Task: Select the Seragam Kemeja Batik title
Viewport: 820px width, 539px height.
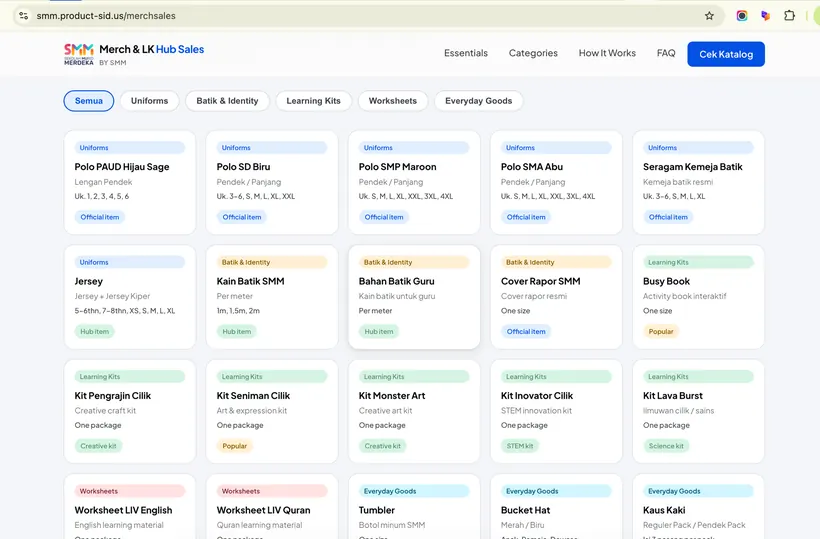Action: coord(692,167)
